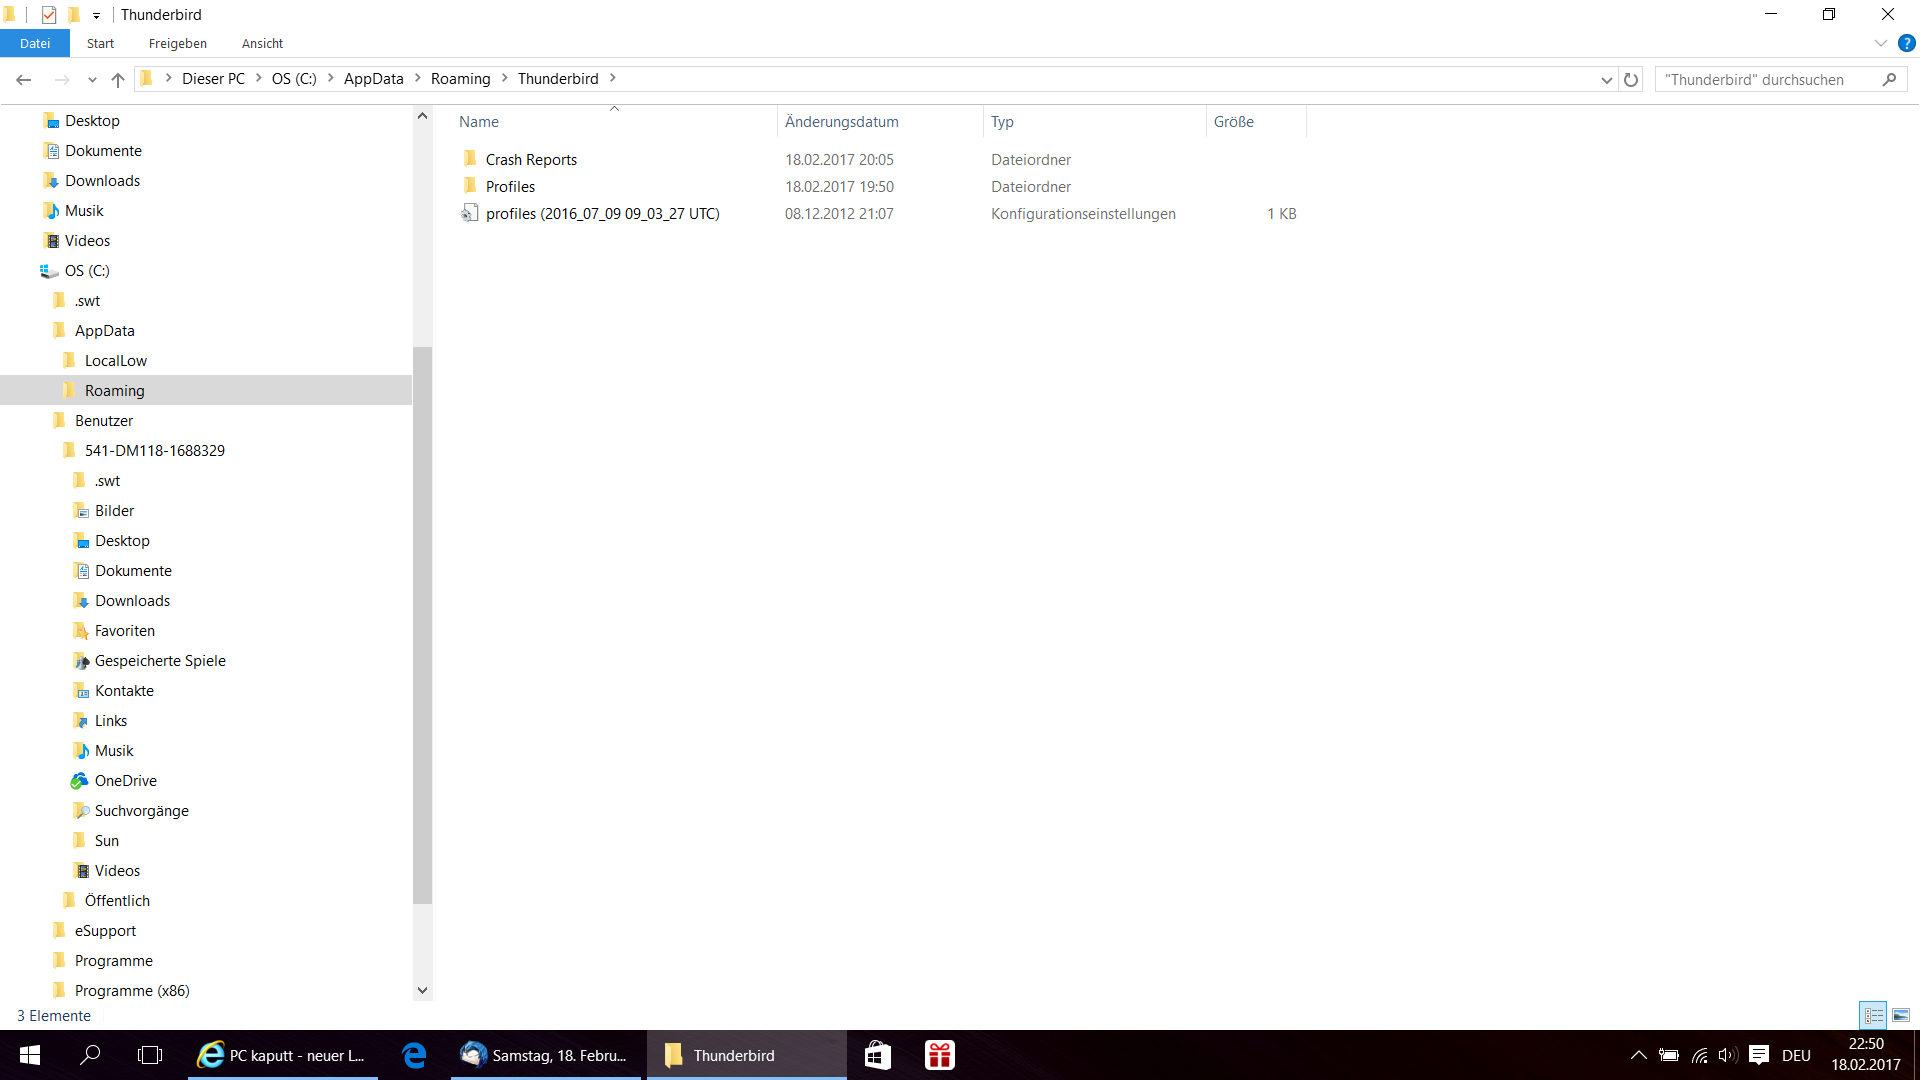Refresh the Thunderbird folder view
The width and height of the screenshot is (1920, 1080).
click(1631, 80)
